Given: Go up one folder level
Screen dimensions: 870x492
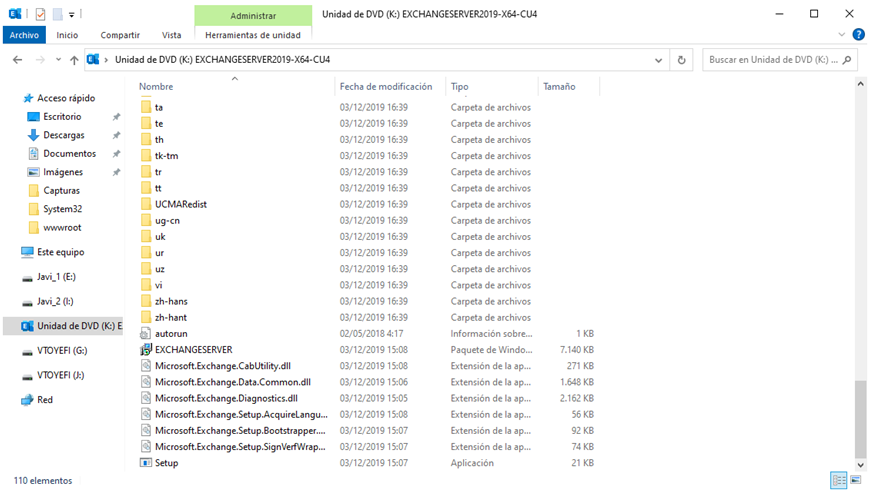Looking at the screenshot, I should pos(74,60).
